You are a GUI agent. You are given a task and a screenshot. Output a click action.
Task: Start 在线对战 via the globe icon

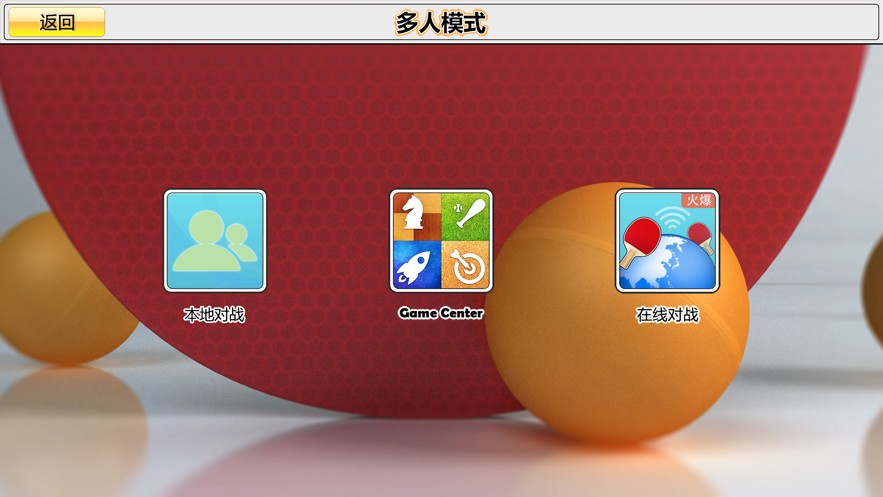tap(667, 241)
